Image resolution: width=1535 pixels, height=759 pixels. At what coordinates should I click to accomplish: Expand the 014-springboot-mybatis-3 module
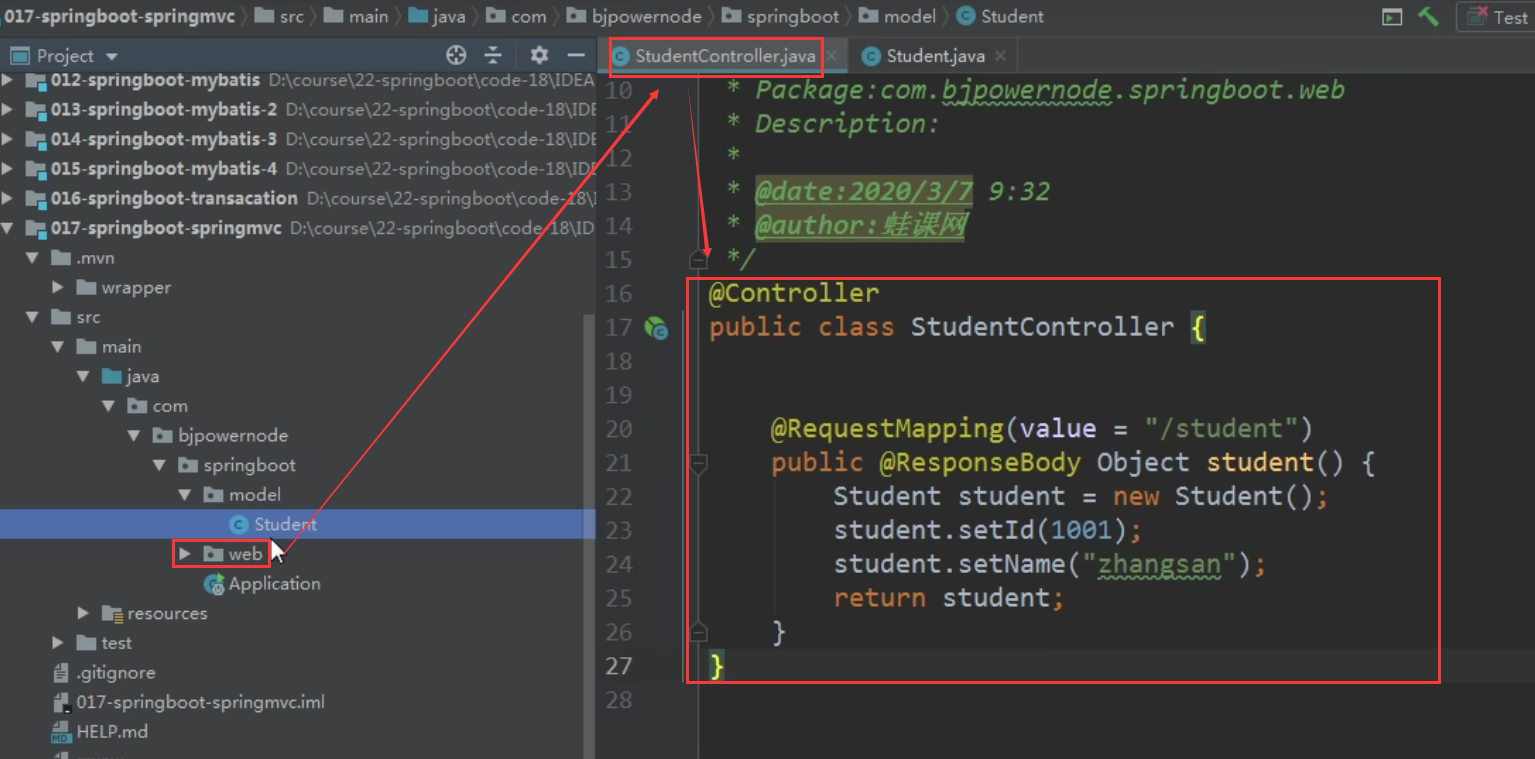coord(9,139)
